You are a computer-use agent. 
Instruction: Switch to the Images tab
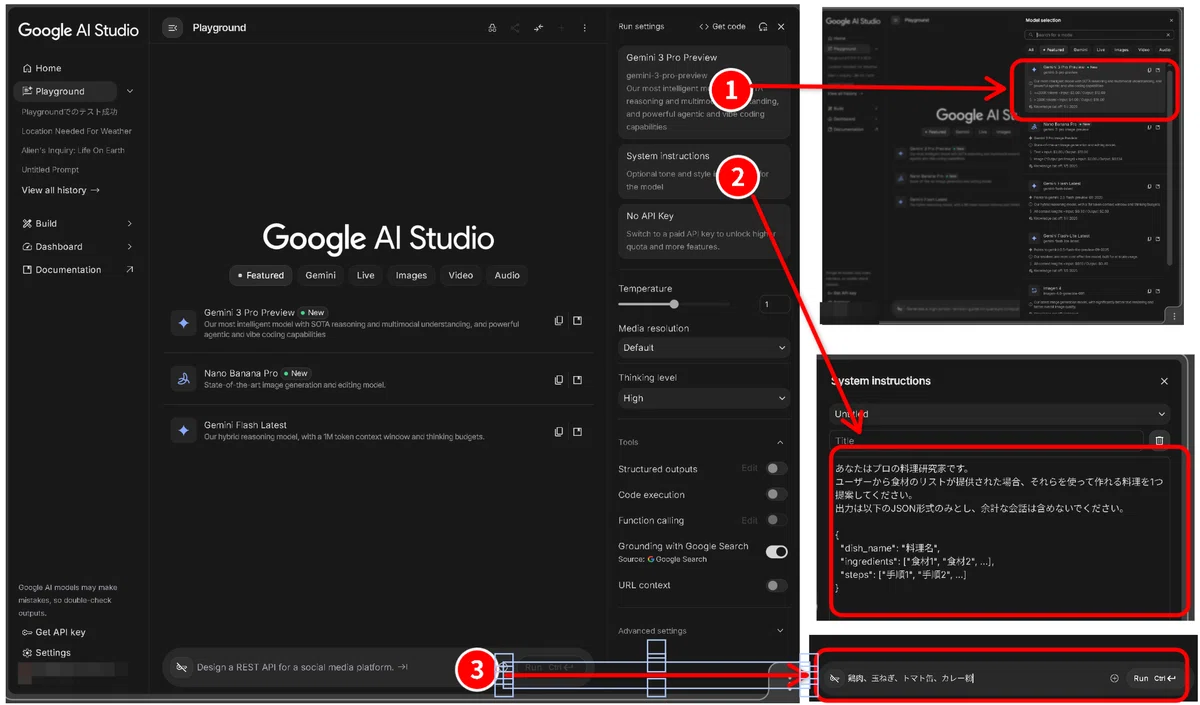411,275
